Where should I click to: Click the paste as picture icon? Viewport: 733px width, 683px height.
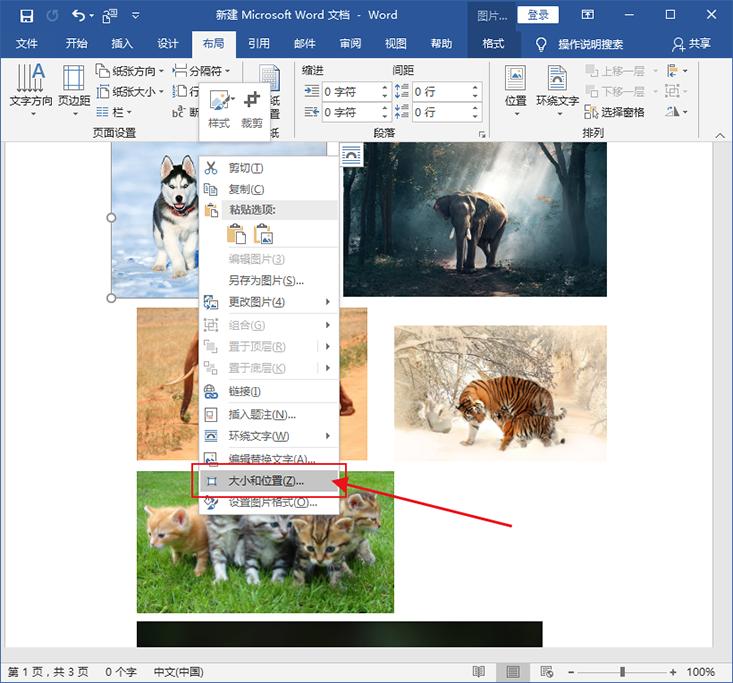(x=264, y=233)
